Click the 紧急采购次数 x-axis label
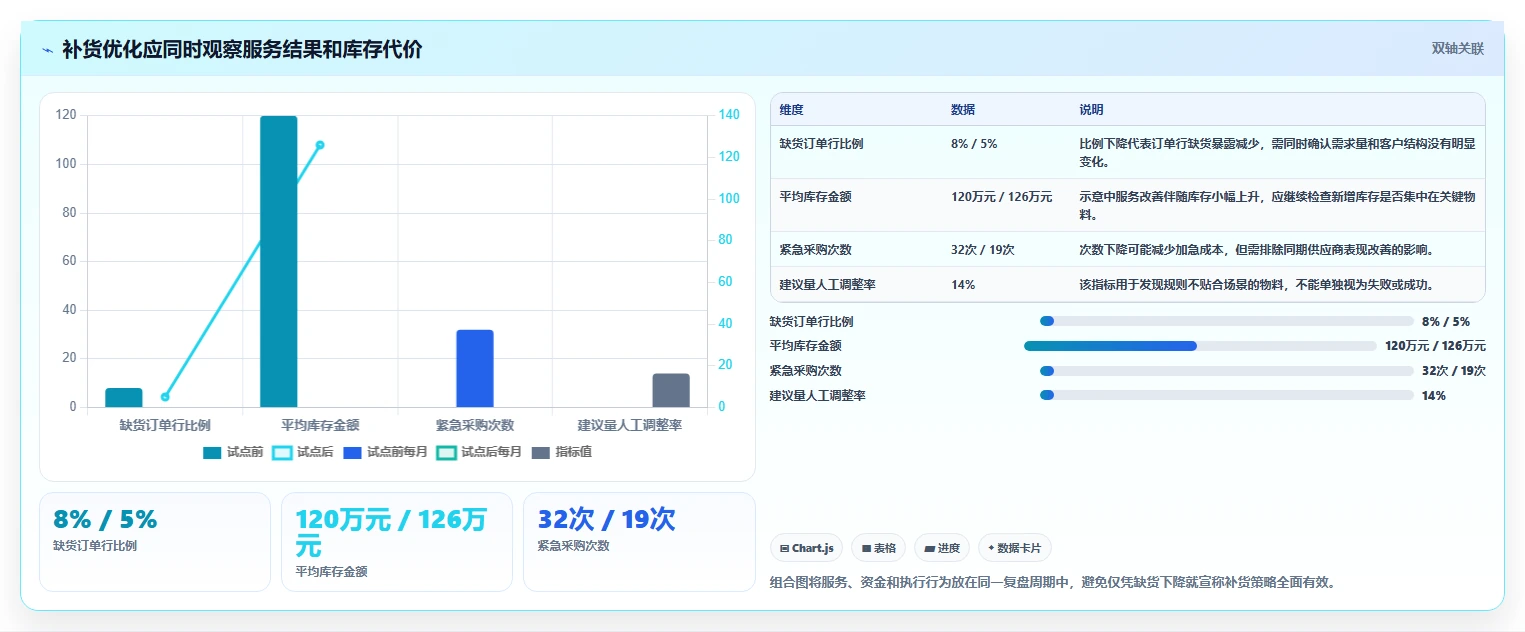This screenshot has height=632, width=1525. (475, 425)
